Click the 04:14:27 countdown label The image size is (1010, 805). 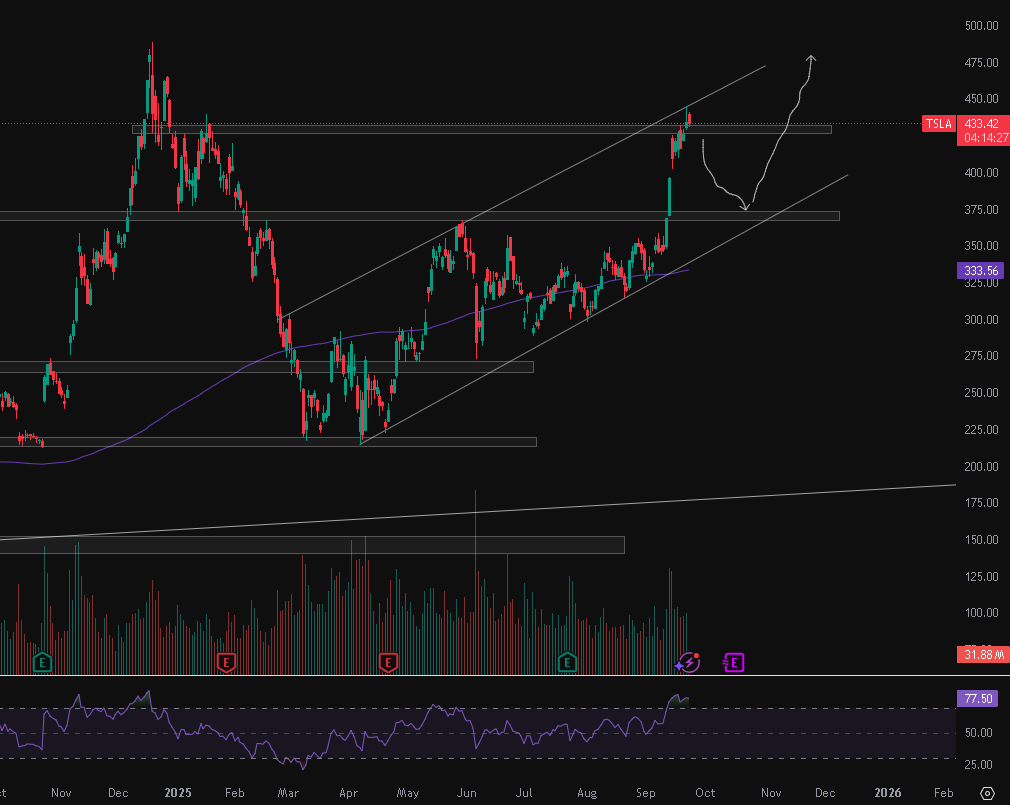point(986,138)
